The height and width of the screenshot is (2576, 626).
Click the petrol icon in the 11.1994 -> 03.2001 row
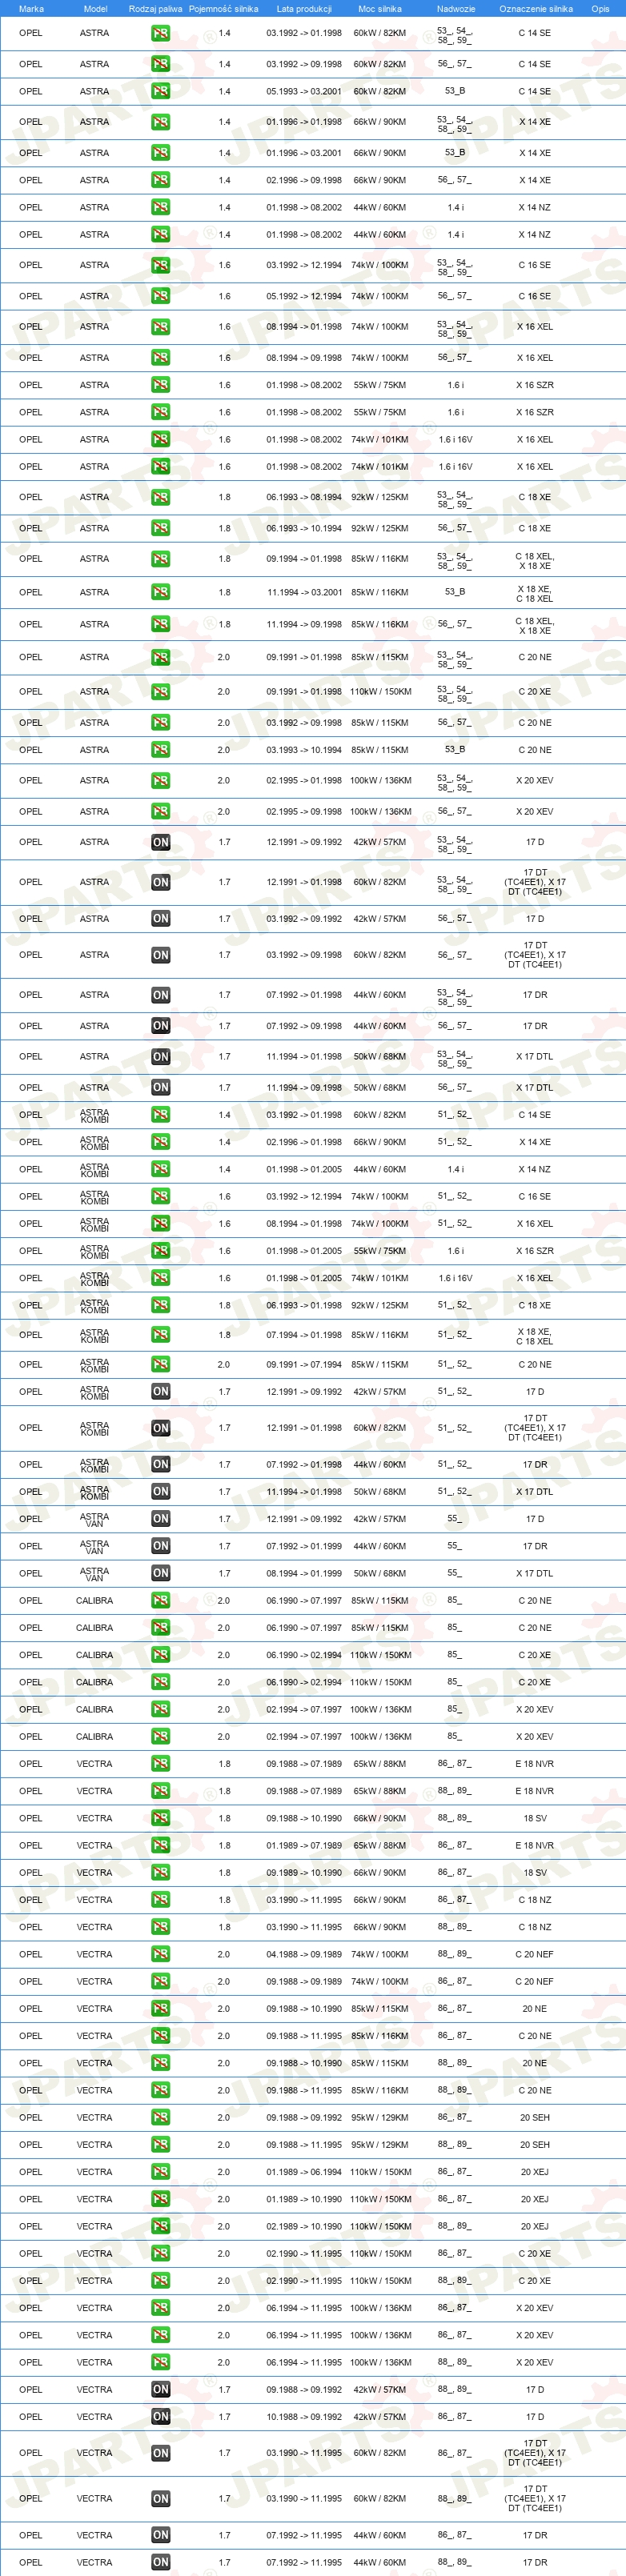click(160, 592)
